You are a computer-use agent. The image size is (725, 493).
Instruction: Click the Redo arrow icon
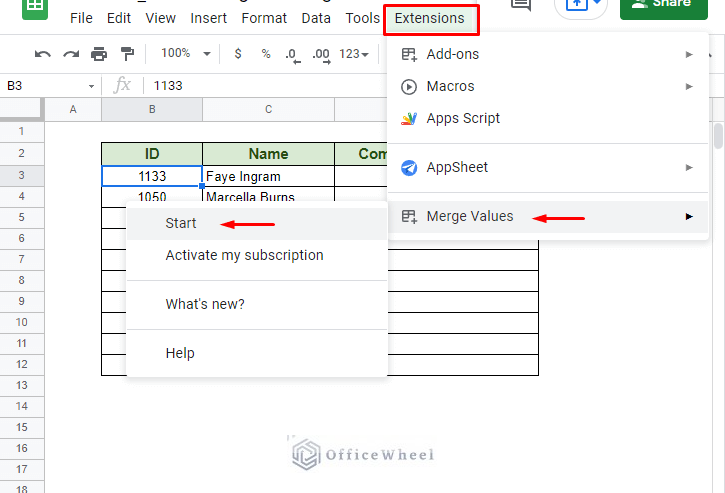point(71,55)
